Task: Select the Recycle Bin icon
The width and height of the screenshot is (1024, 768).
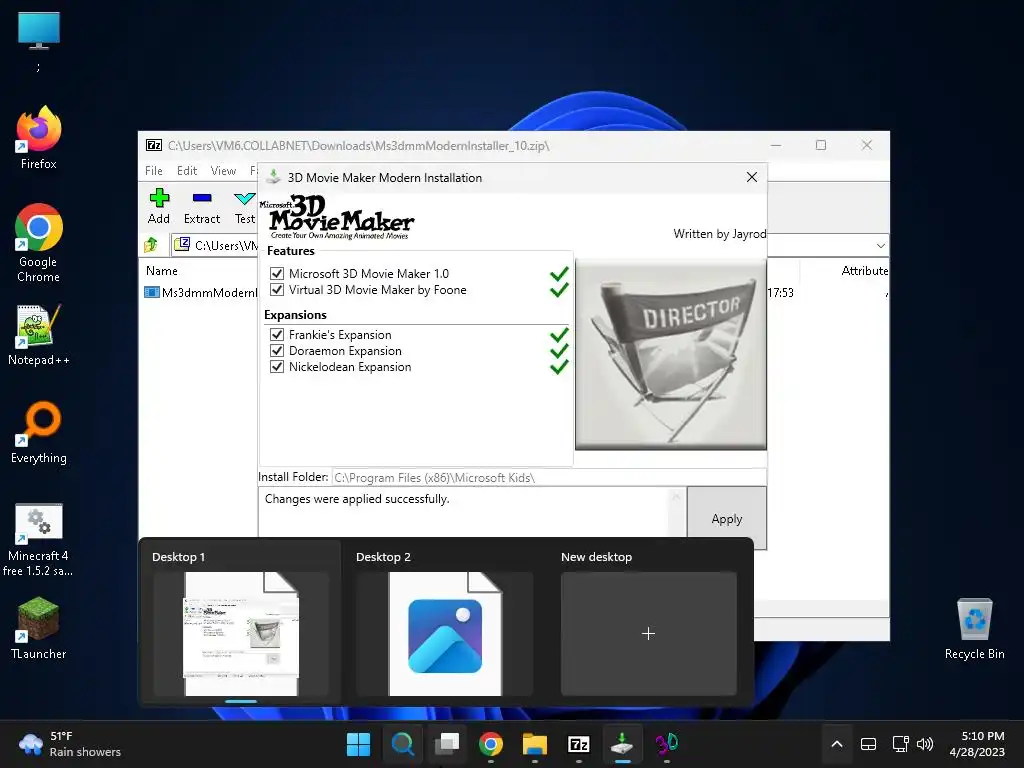Action: (x=974, y=628)
